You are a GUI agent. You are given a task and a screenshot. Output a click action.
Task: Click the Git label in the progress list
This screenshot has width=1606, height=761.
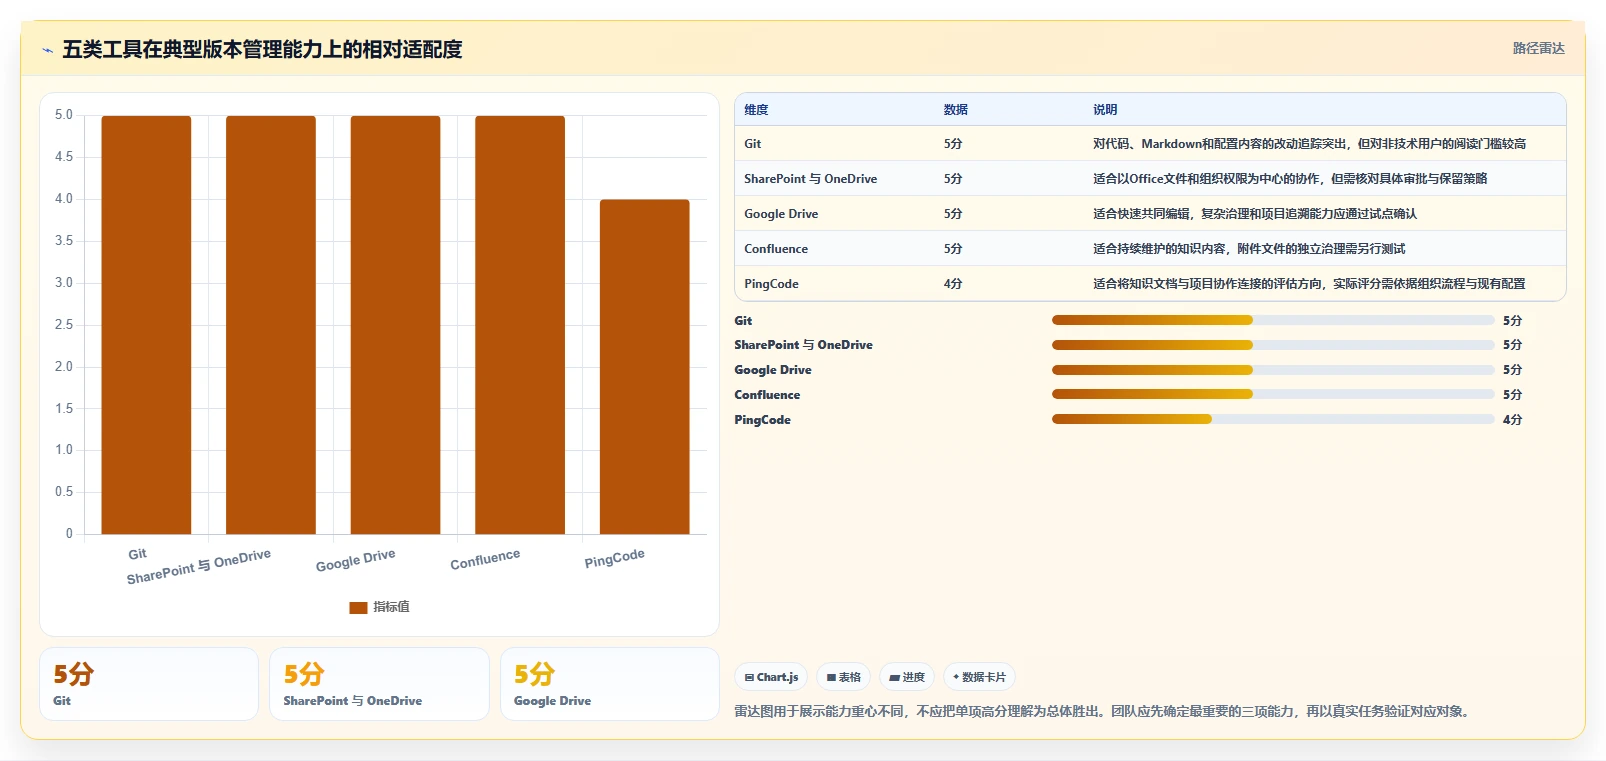coord(743,321)
